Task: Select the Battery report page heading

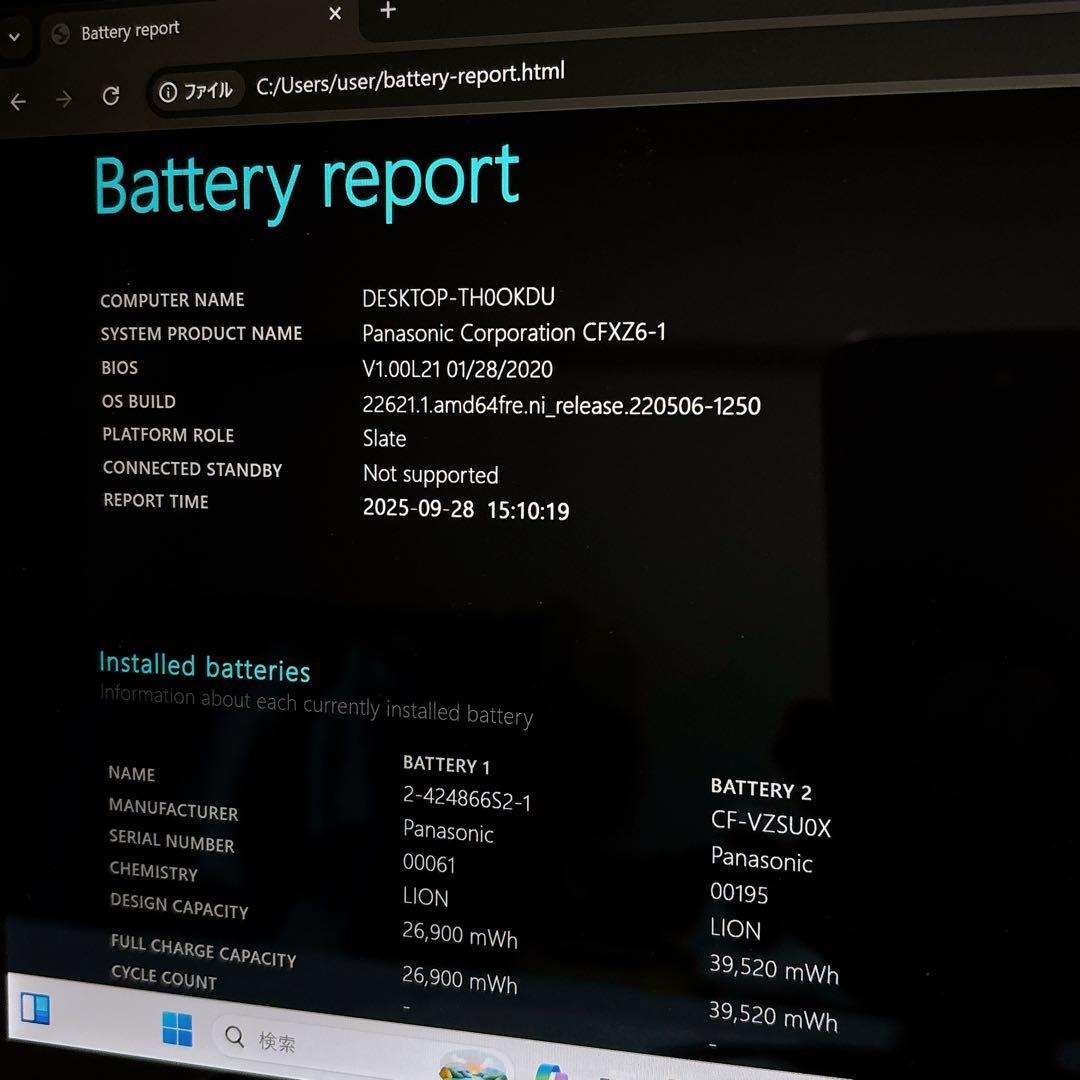Action: [x=305, y=181]
